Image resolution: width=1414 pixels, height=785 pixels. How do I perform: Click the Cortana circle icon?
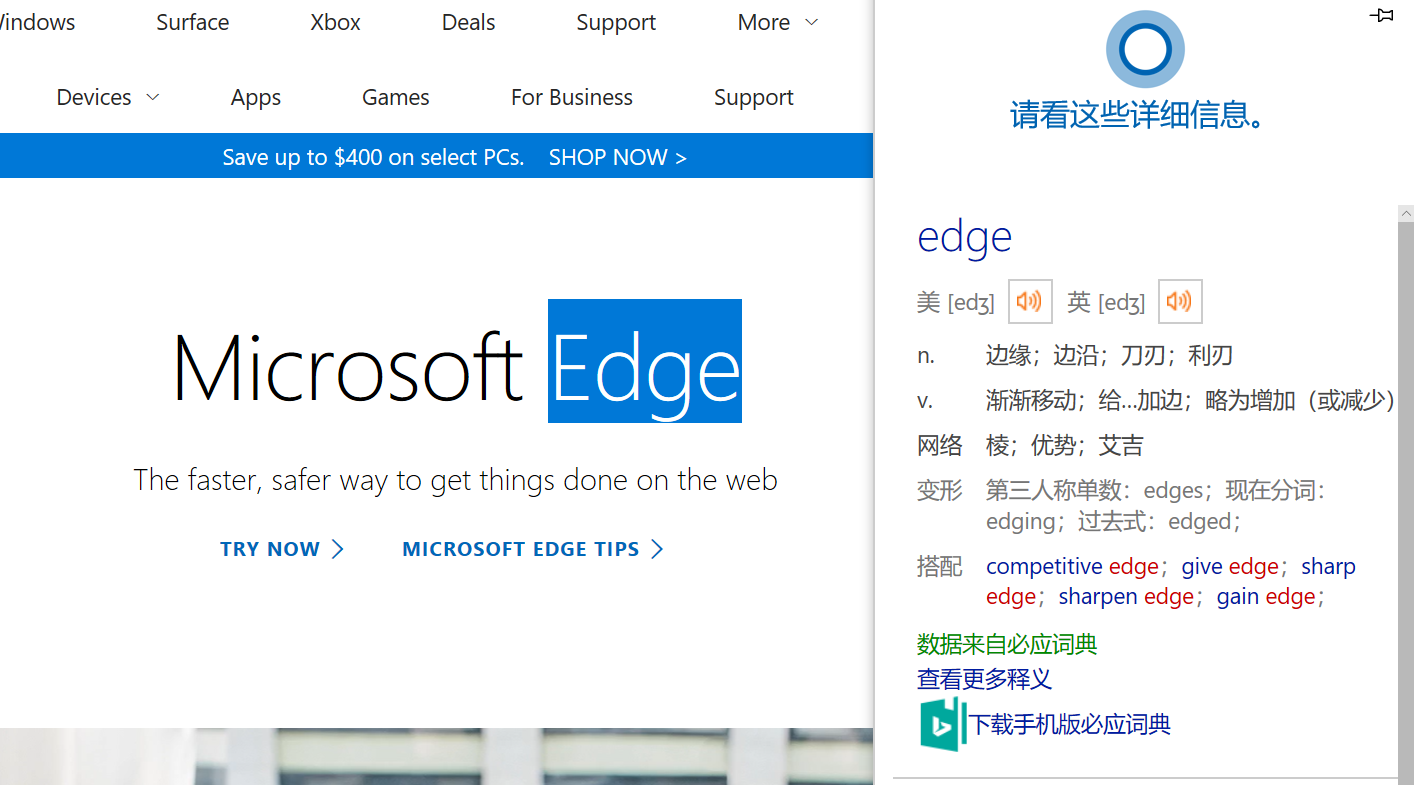point(1144,48)
